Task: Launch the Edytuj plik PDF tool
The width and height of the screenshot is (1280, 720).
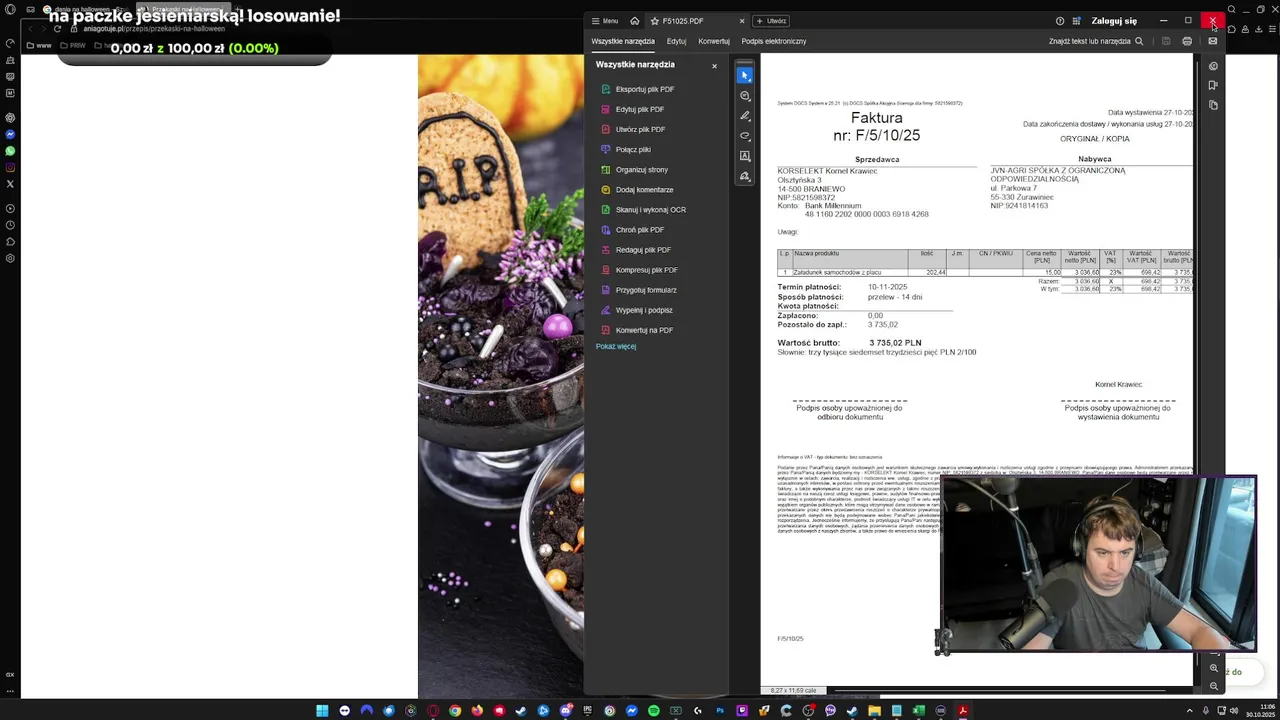Action: click(632, 109)
